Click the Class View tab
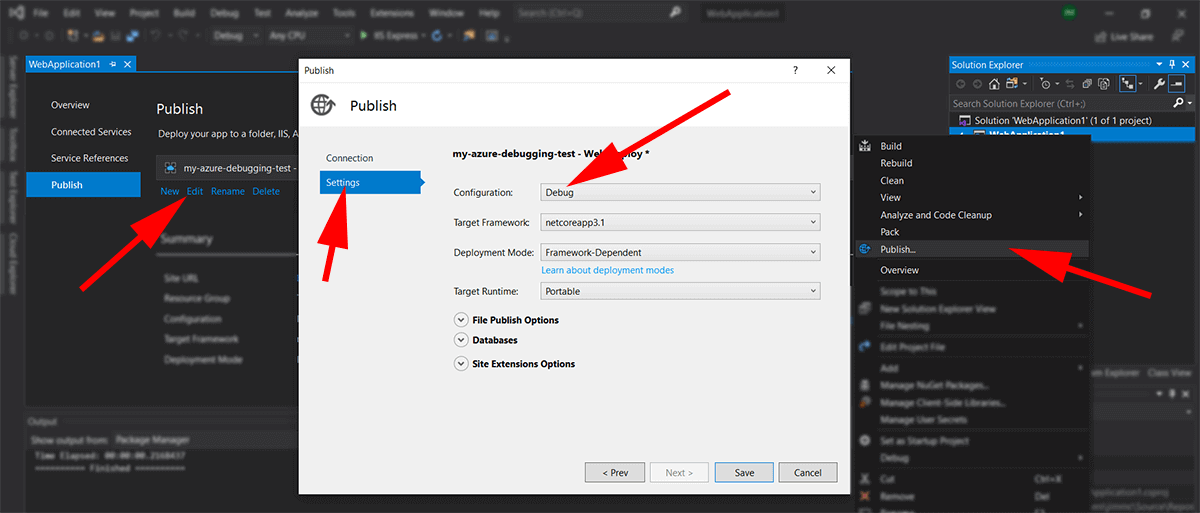 1168,372
